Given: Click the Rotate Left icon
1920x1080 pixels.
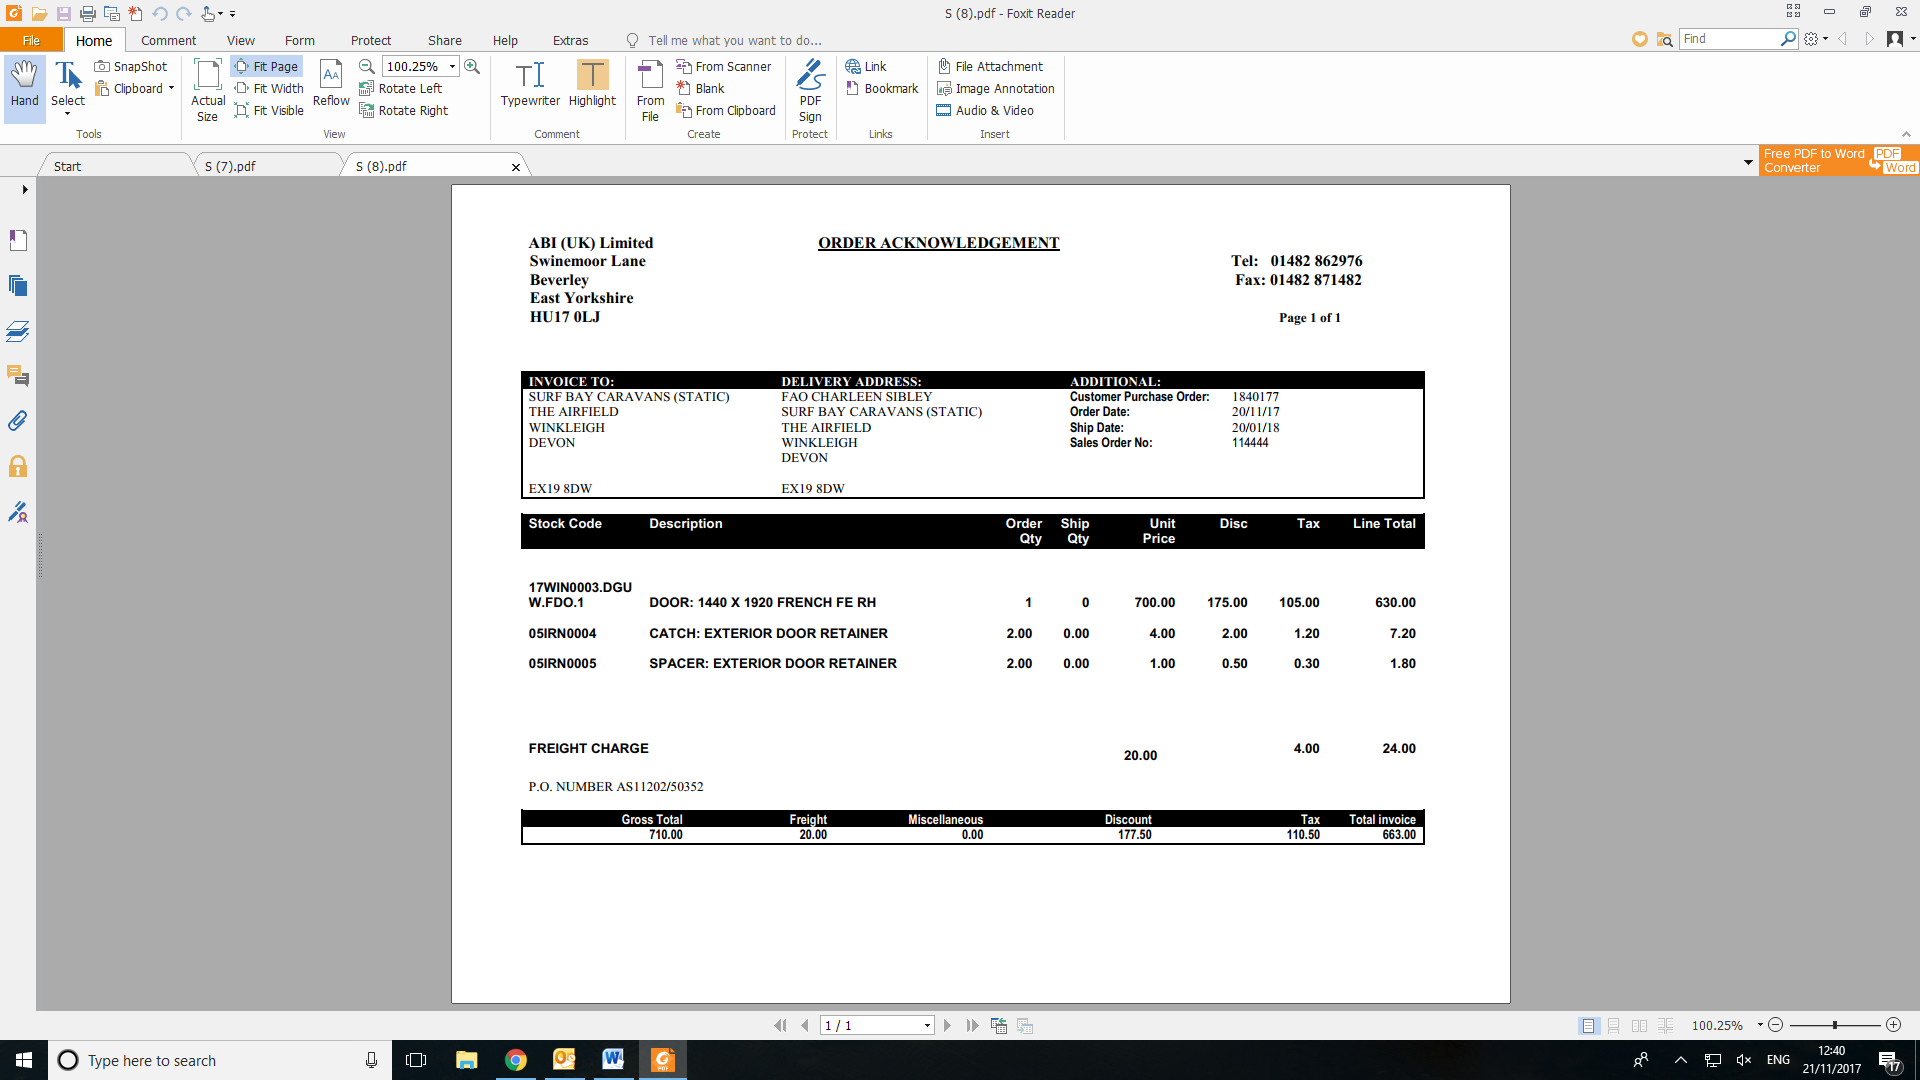Looking at the screenshot, I should pos(367,88).
